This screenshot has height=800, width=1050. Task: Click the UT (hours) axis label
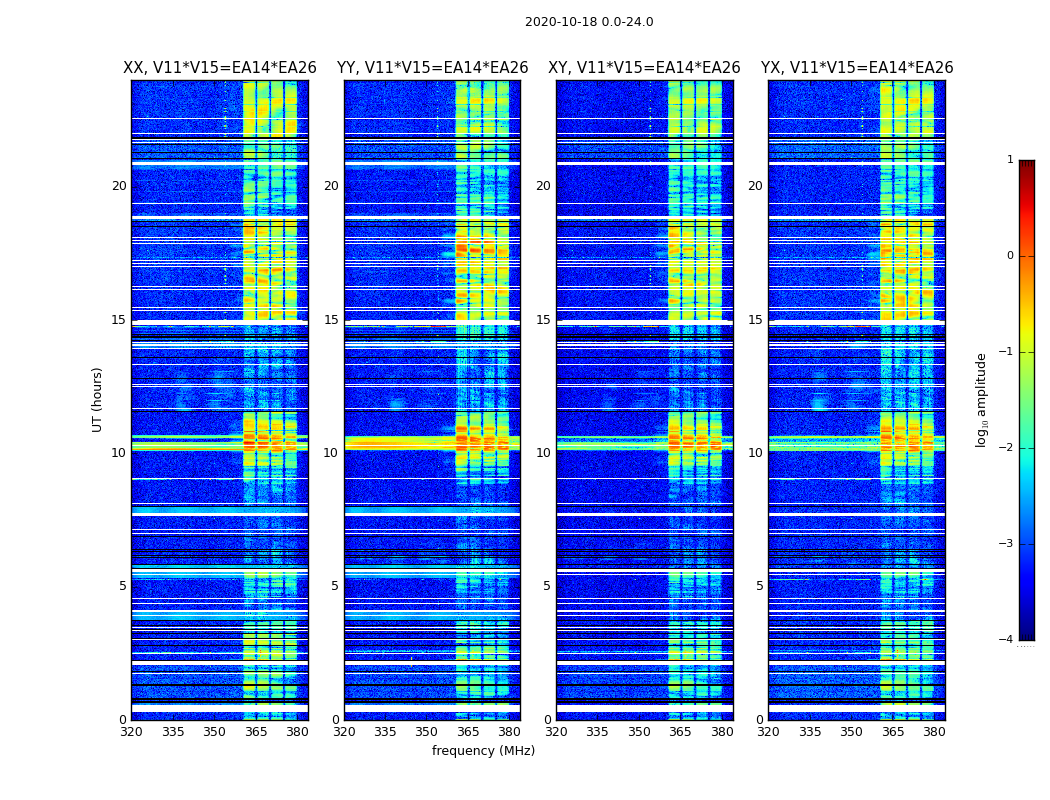(x=97, y=400)
